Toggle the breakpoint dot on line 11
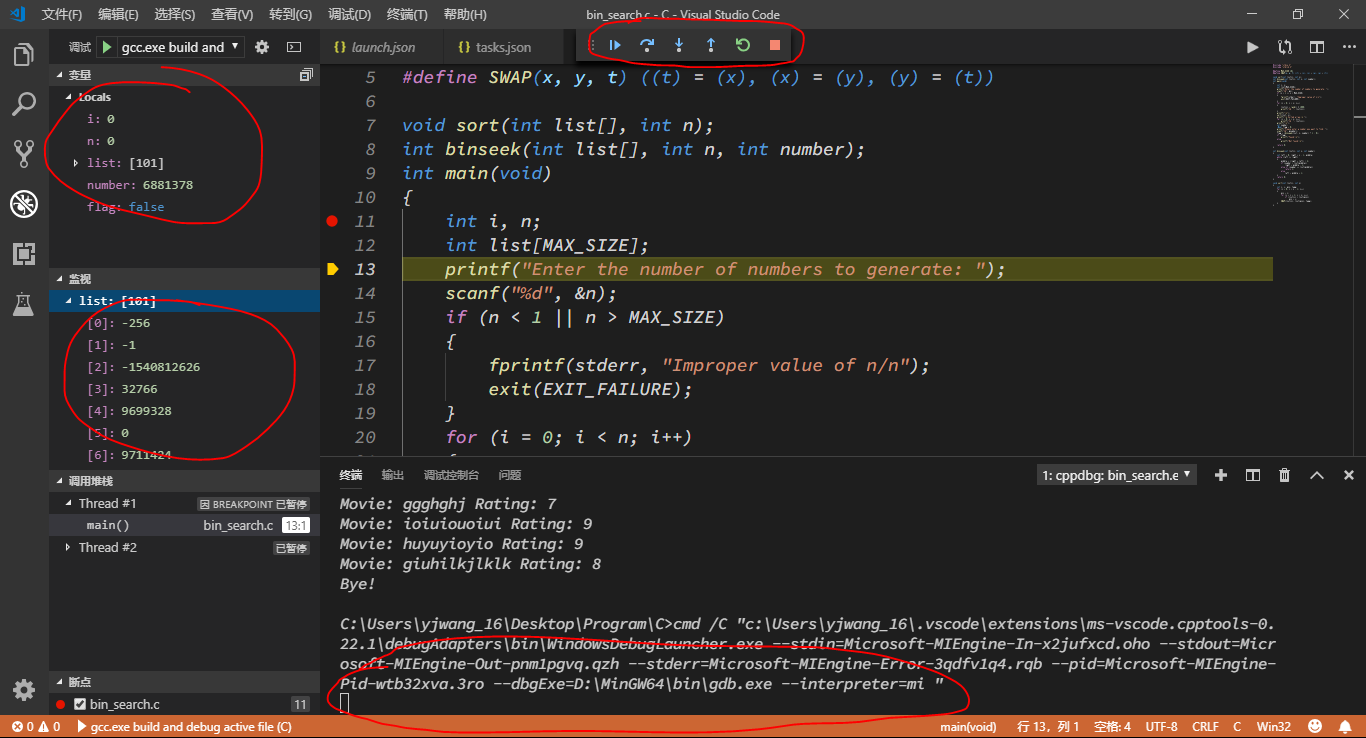 [332, 221]
